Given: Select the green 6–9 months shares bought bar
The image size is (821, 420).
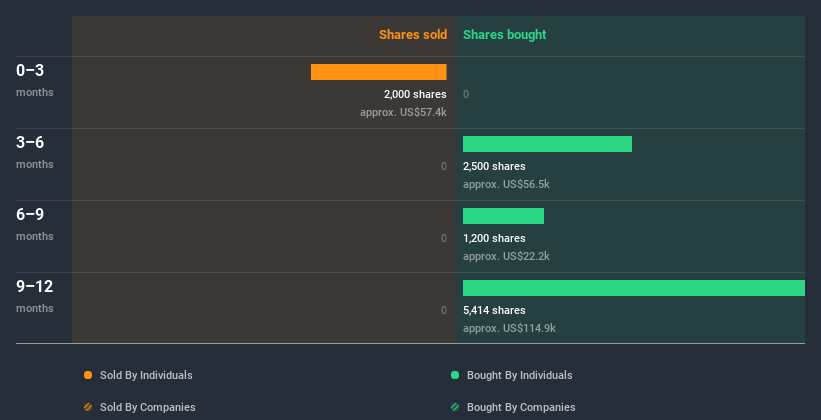Looking at the screenshot, I should [503, 216].
